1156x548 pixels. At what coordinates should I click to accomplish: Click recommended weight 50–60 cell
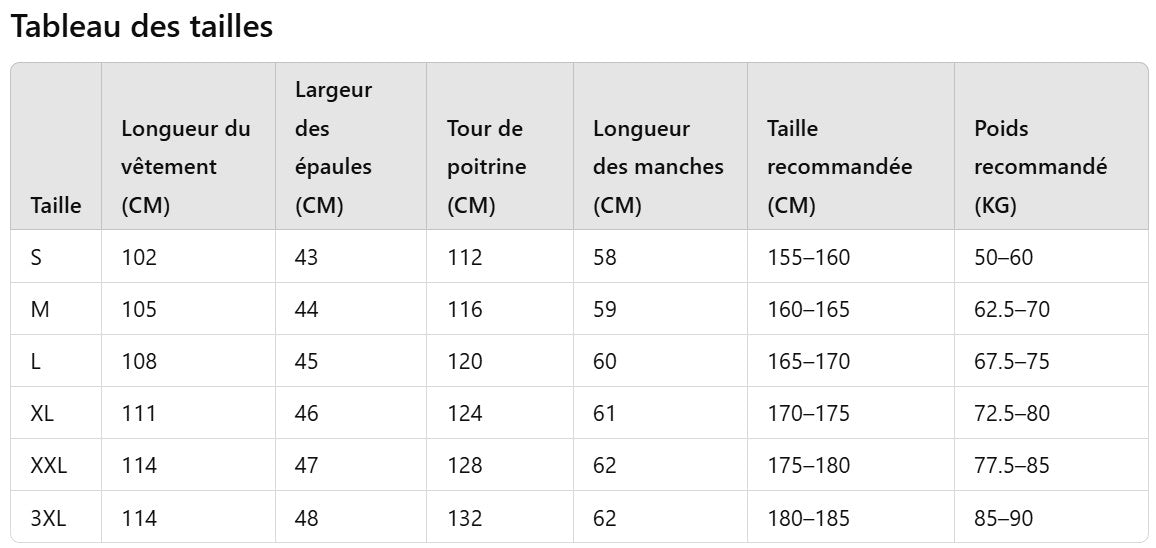[1003, 257]
